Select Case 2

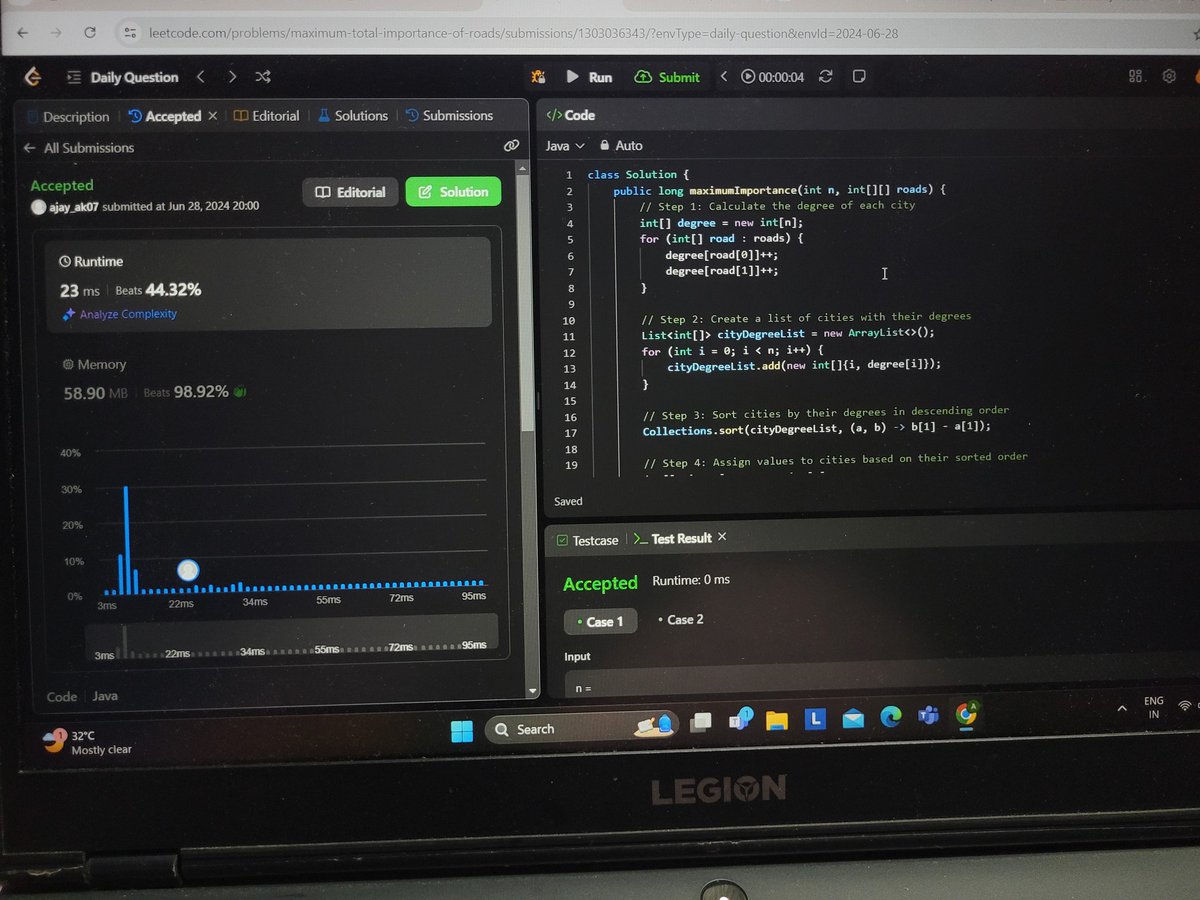680,620
